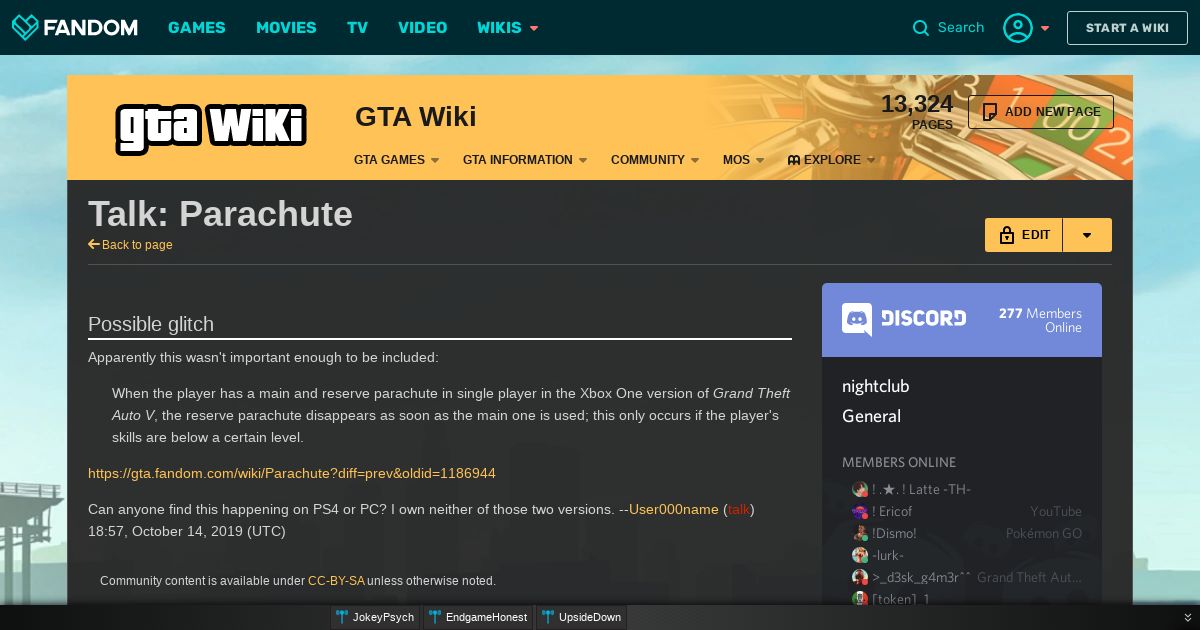Open Community dropdown menu
Viewport: 1200px width, 630px height.
[655, 160]
